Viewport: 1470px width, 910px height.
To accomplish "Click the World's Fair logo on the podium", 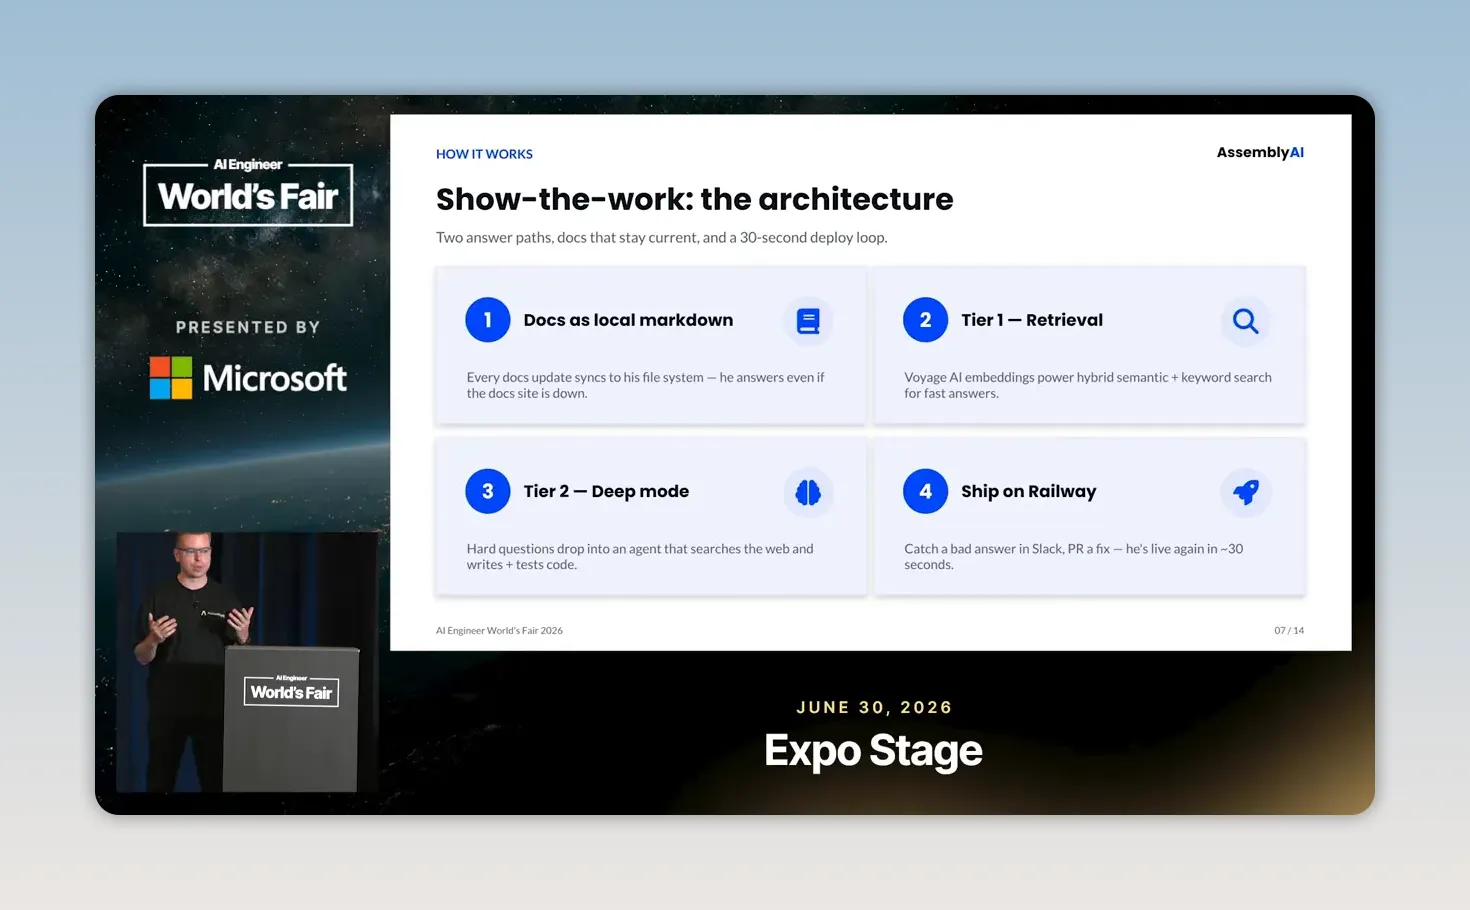I will (x=291, y=690).
